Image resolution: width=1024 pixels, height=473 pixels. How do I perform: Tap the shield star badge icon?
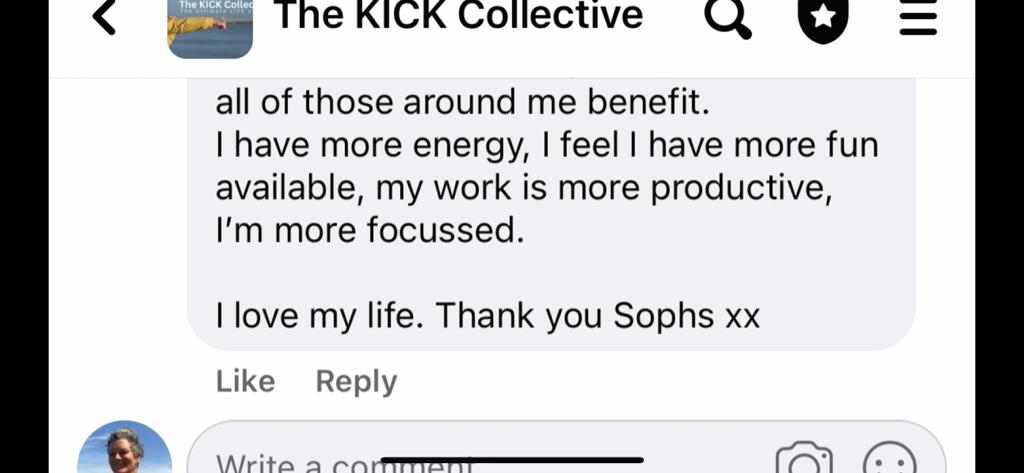click(821, 18)
